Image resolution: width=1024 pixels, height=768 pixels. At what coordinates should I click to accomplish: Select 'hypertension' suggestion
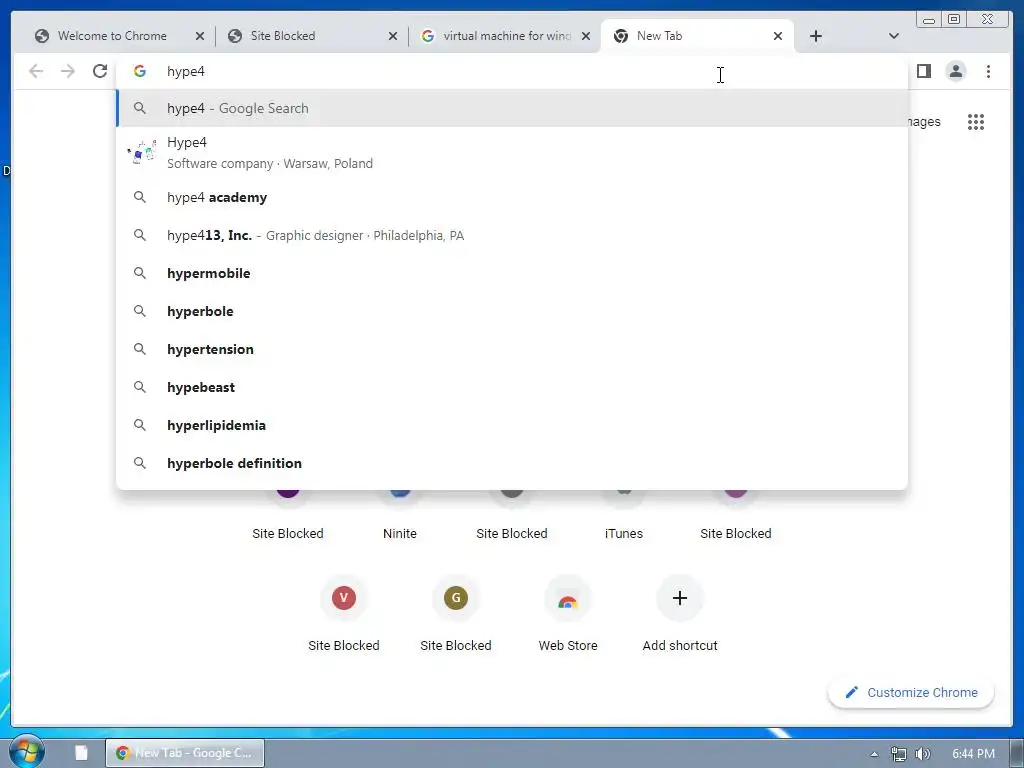[512, 349]
